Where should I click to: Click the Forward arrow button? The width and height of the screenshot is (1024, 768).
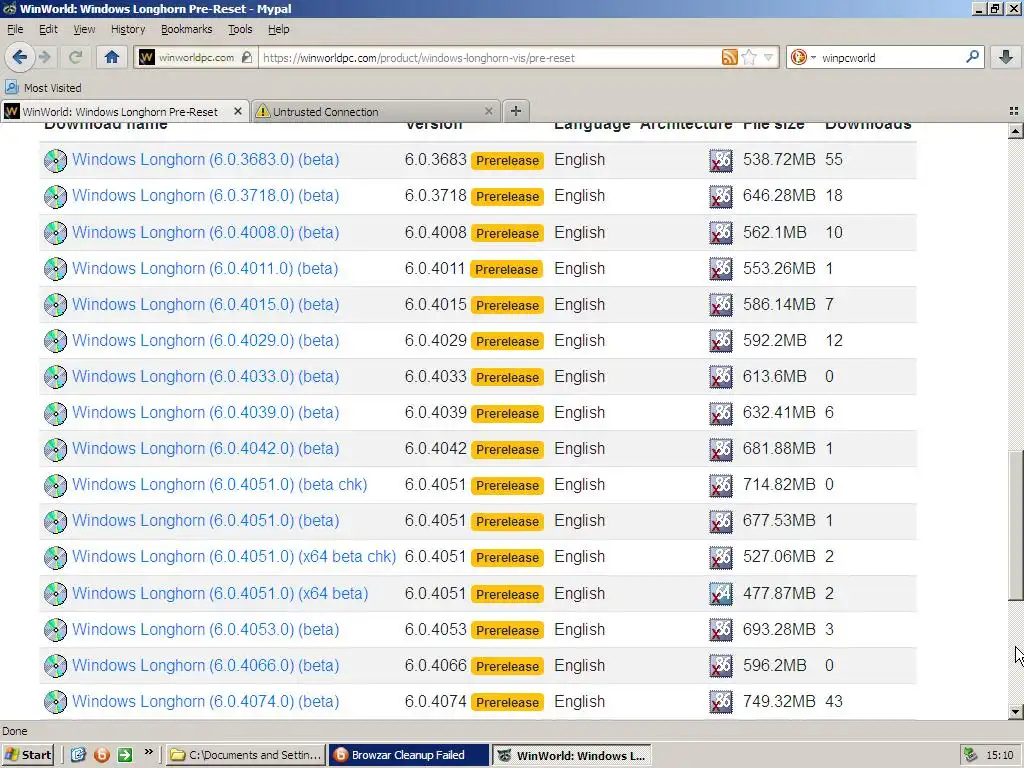(45, 57)
